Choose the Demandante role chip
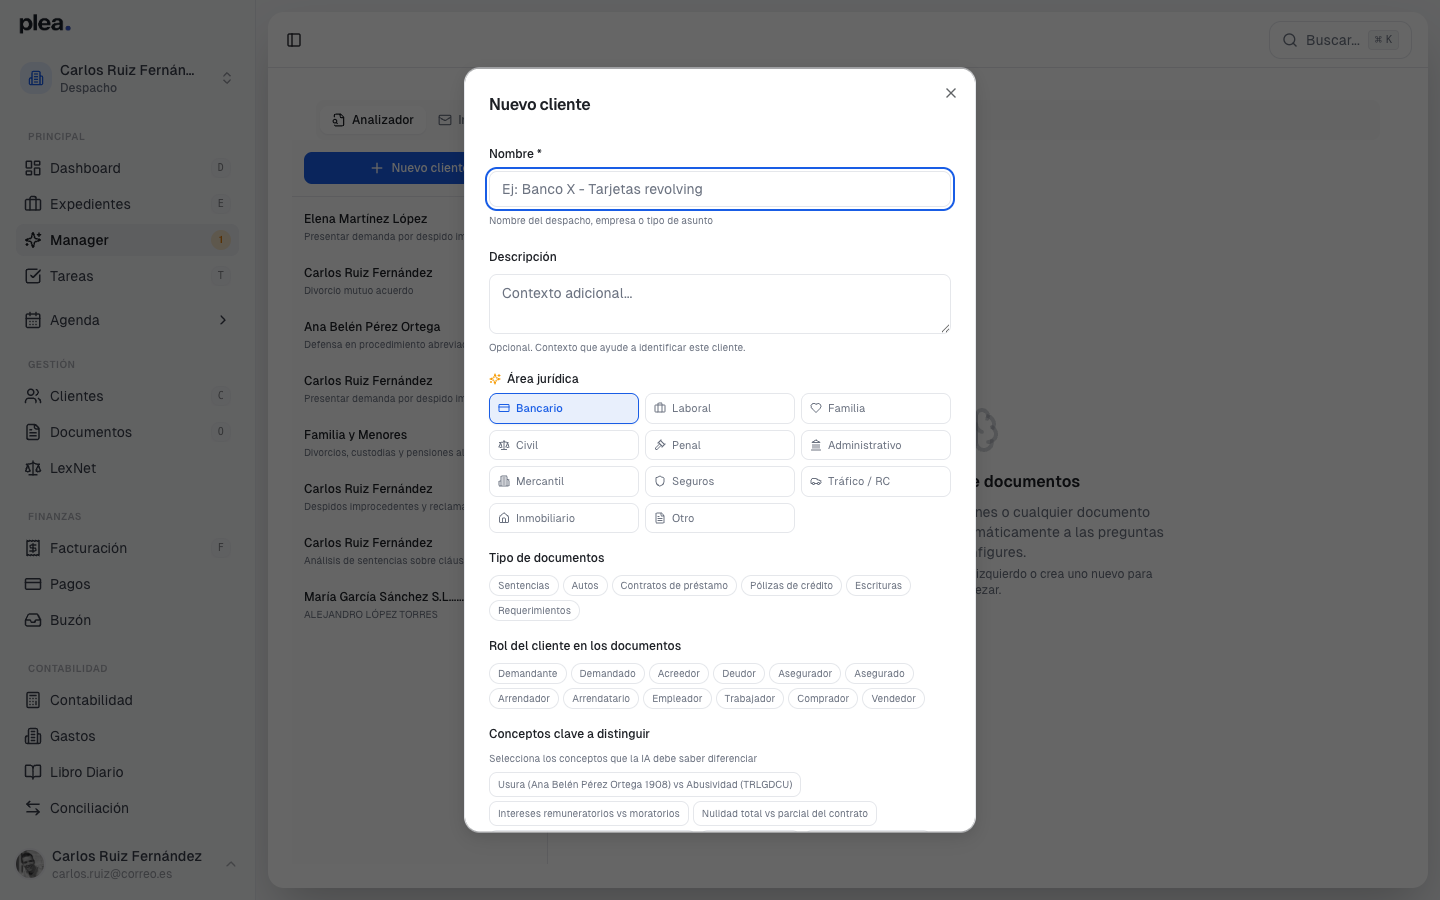The width and height of the screenshot is (1440, 900). [528, 674]
